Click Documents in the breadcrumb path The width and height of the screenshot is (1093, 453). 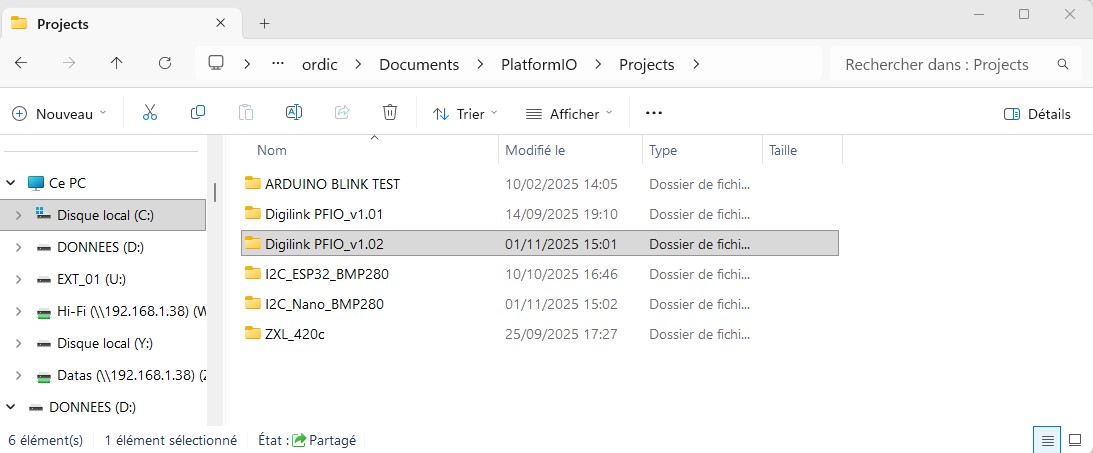[418, 64]
